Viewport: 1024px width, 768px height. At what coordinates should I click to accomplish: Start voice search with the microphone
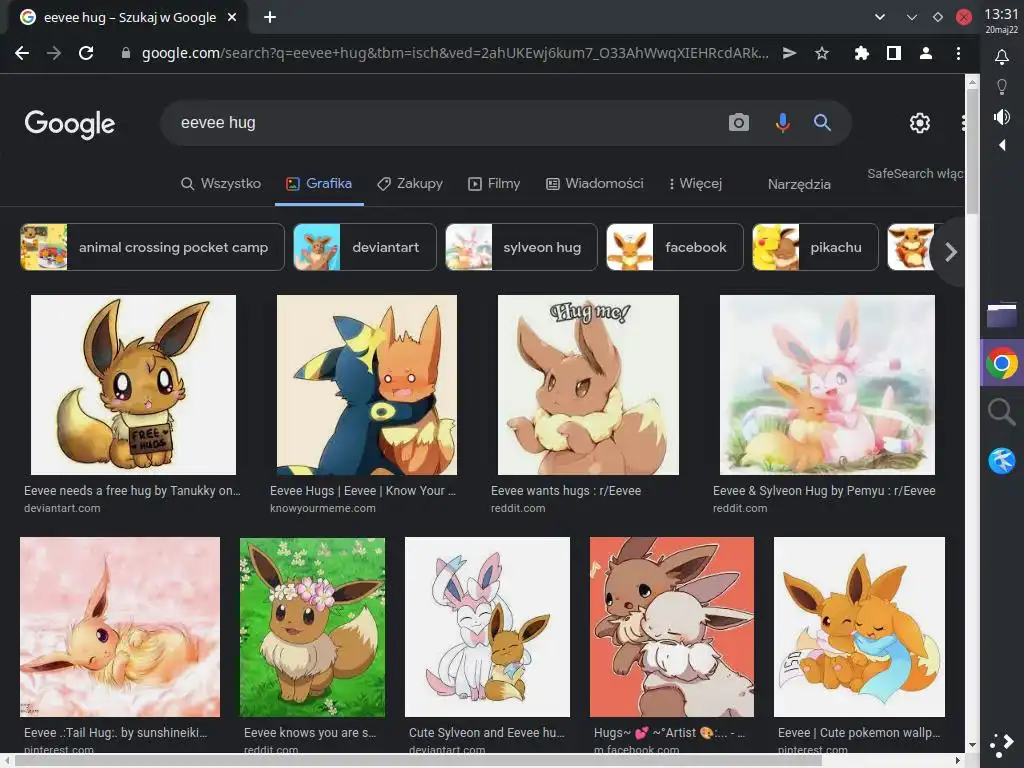coord(782,122)
